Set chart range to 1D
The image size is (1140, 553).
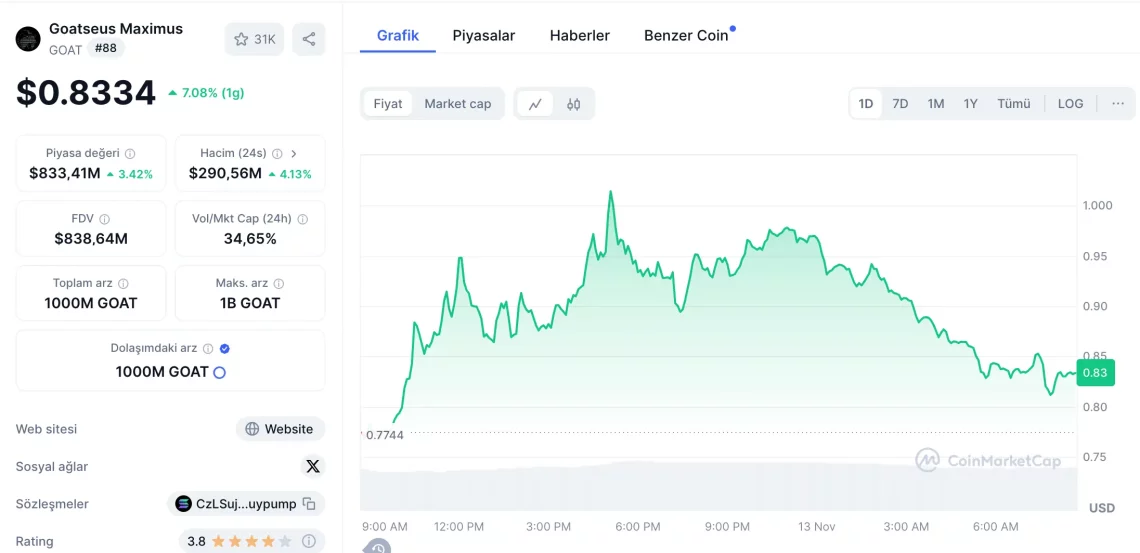[x=866, y=104]
